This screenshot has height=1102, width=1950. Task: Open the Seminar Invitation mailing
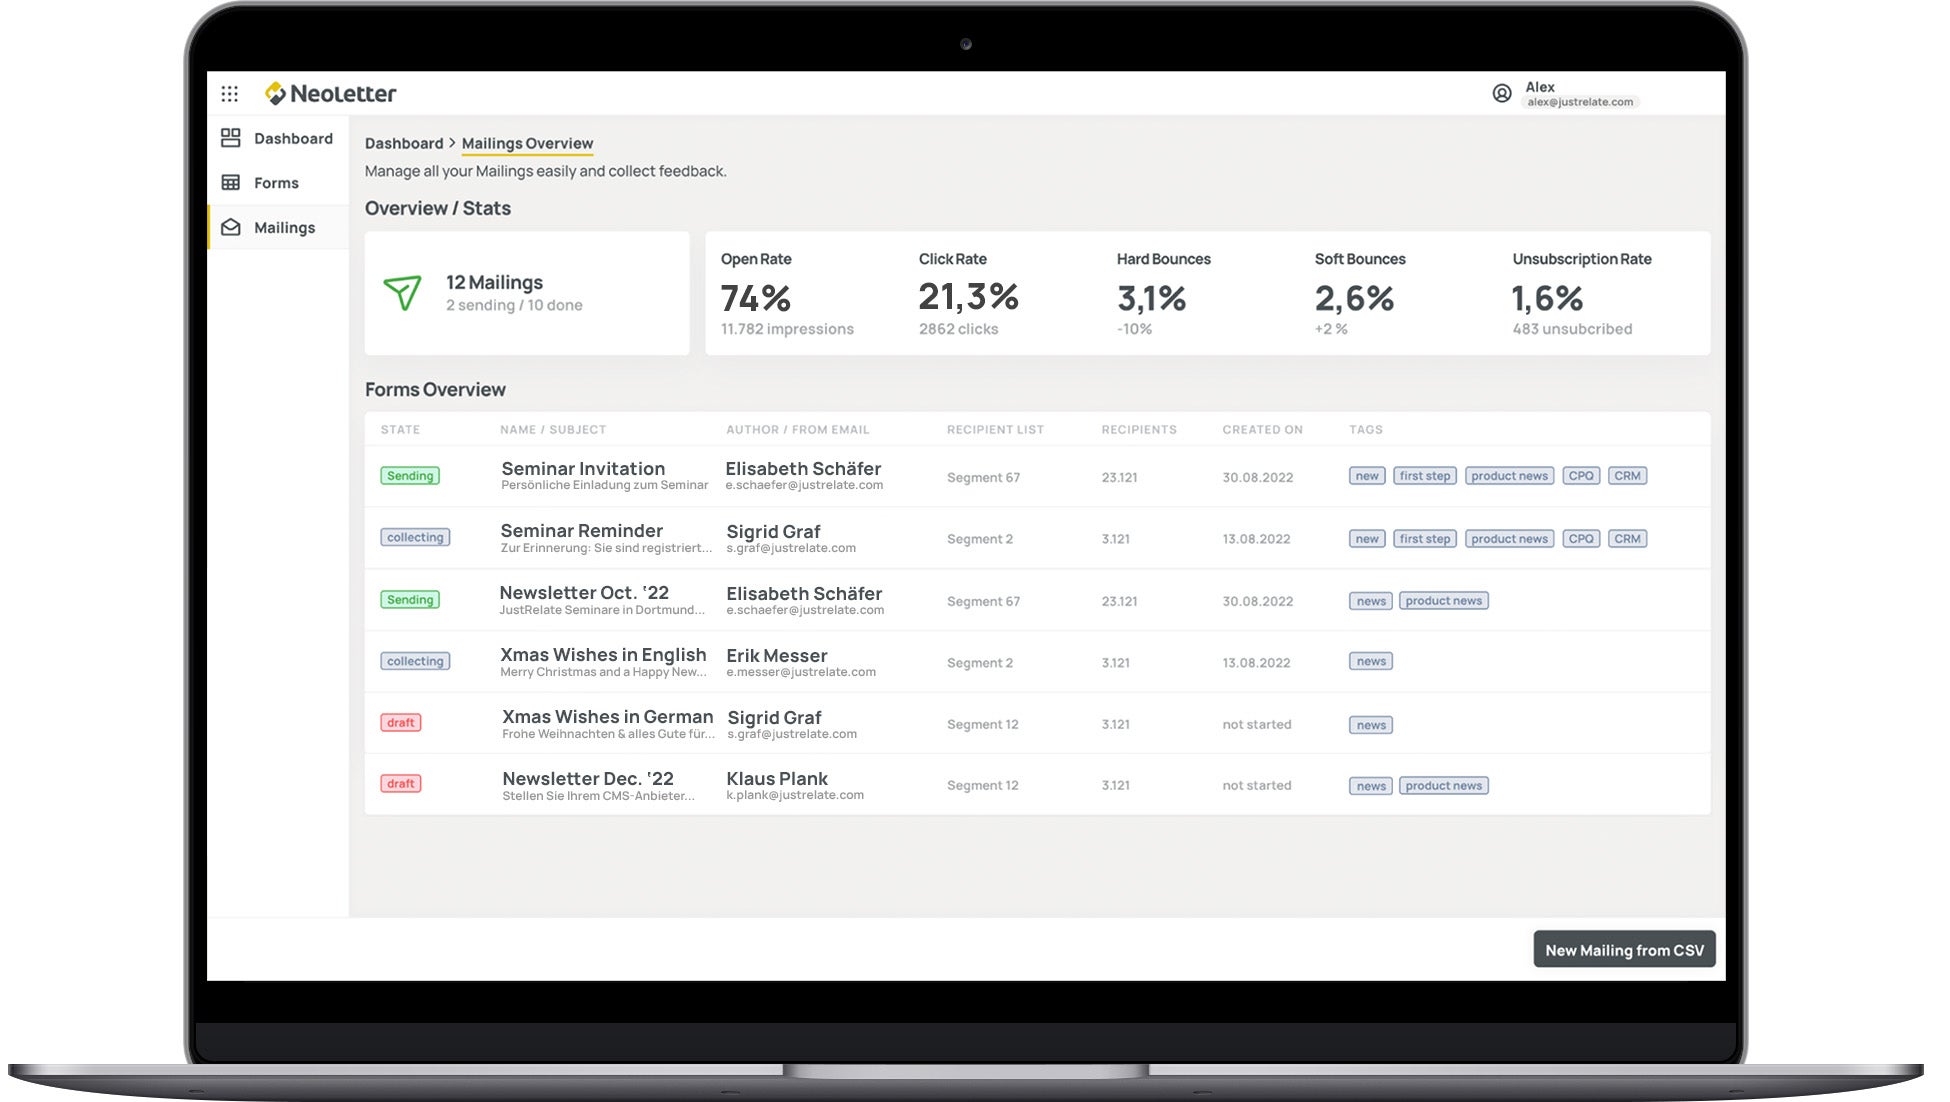coord(582,469)
